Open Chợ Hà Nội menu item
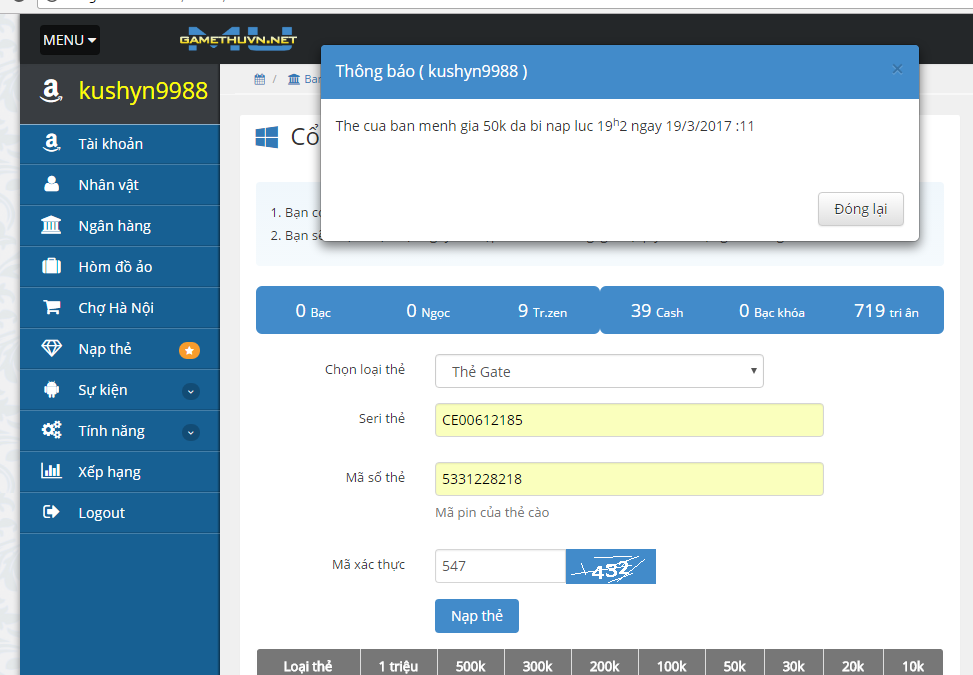This screenshot has height=675, width=973. [120, 308]
